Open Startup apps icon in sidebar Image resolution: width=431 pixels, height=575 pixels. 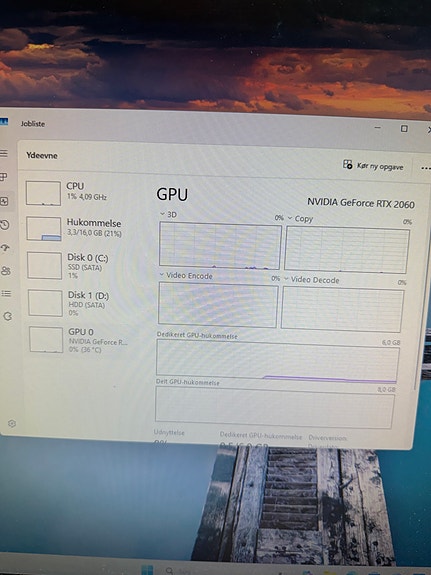(x=6, y=248)
